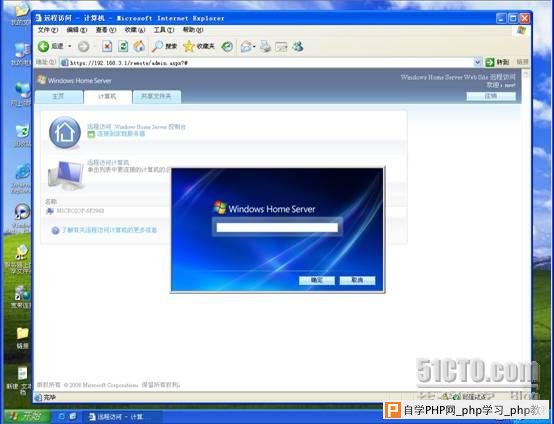Click the Search toolbar button
554x424 pixels.
pos(164,46)
